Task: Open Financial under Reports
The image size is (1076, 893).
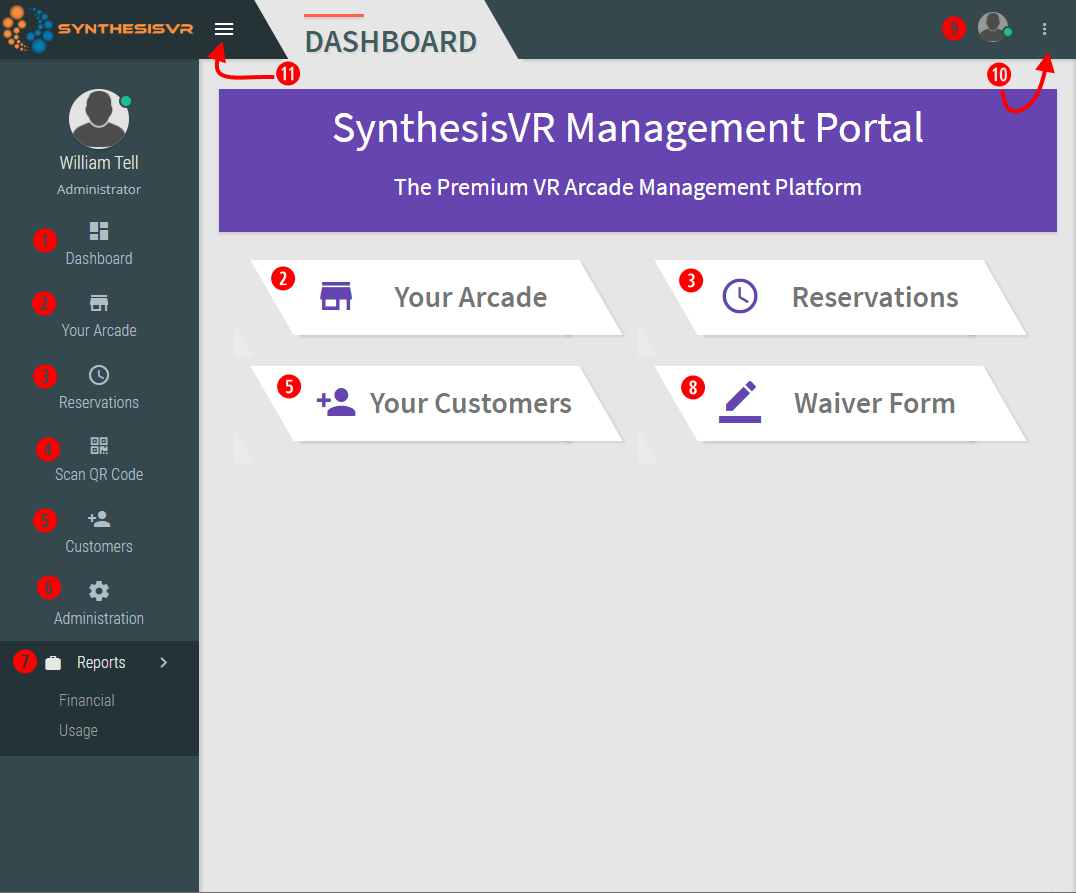Action: point(86,700)
